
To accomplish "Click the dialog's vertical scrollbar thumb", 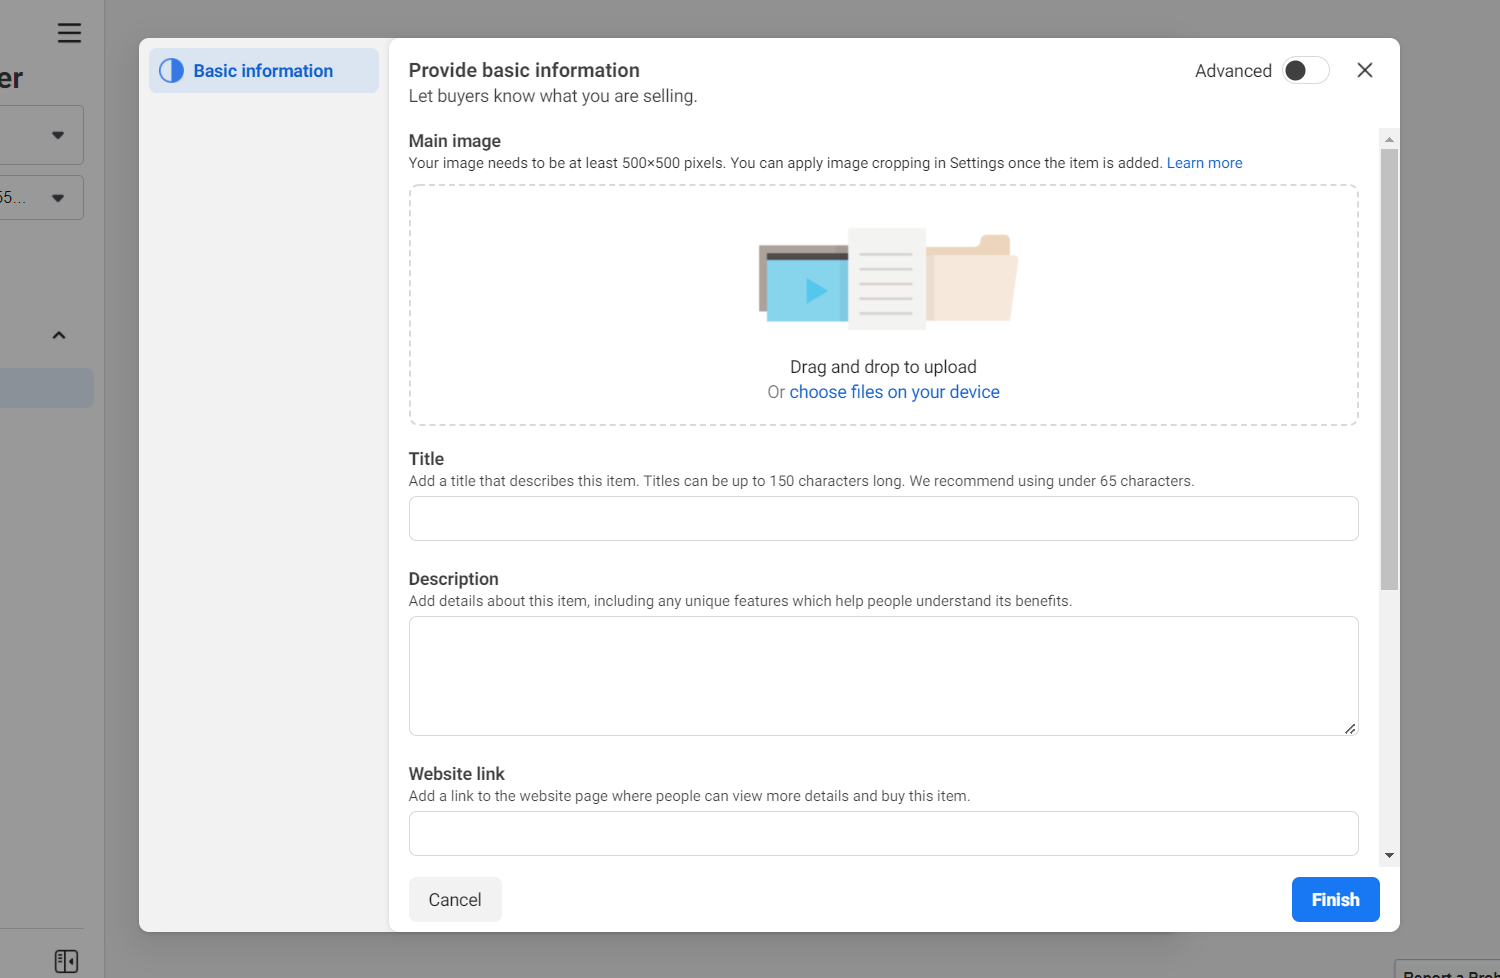I will [x=1389, y=368].
